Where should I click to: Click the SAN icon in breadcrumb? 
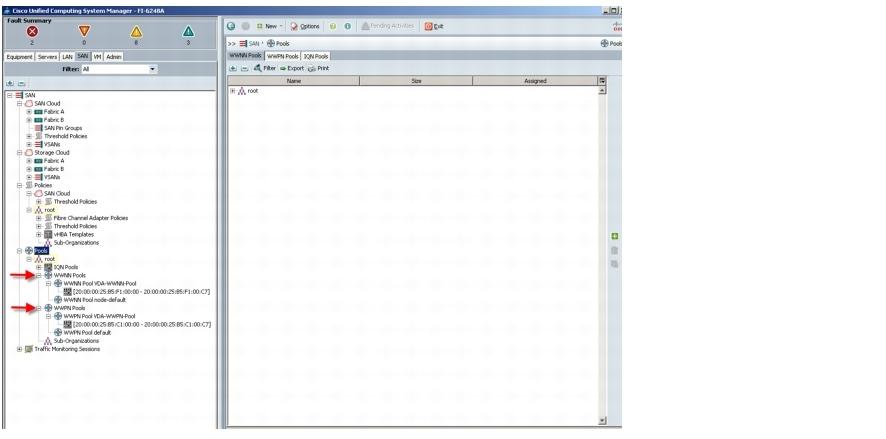pyautogui.click(x=243, y=44)
